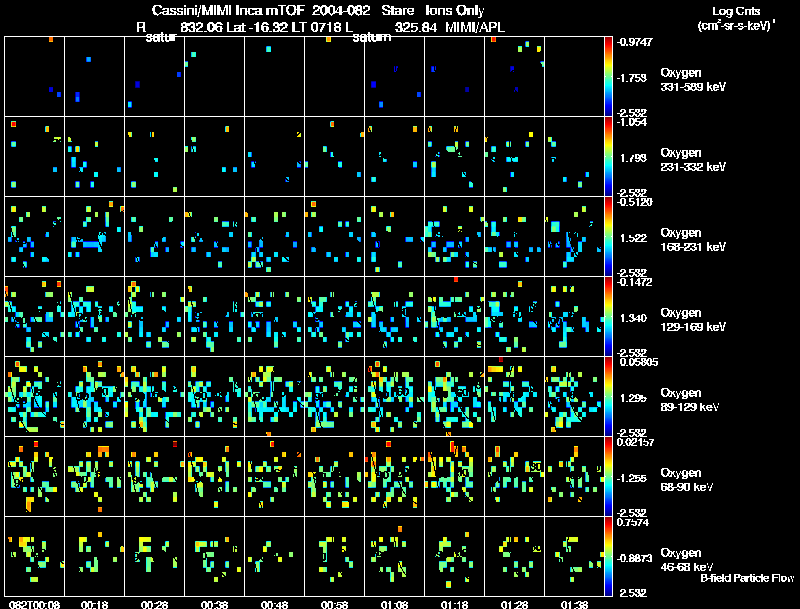This screenshot has height=609, width=800.
Task: Click the B-field Particle Flow legend text
Action: click(x=746, y=578)
